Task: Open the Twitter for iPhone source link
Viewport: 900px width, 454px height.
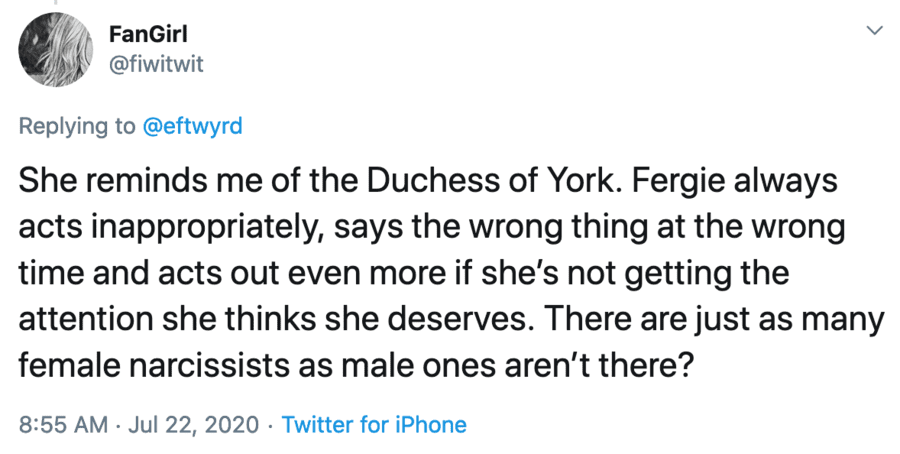Action: pos(374,424)
